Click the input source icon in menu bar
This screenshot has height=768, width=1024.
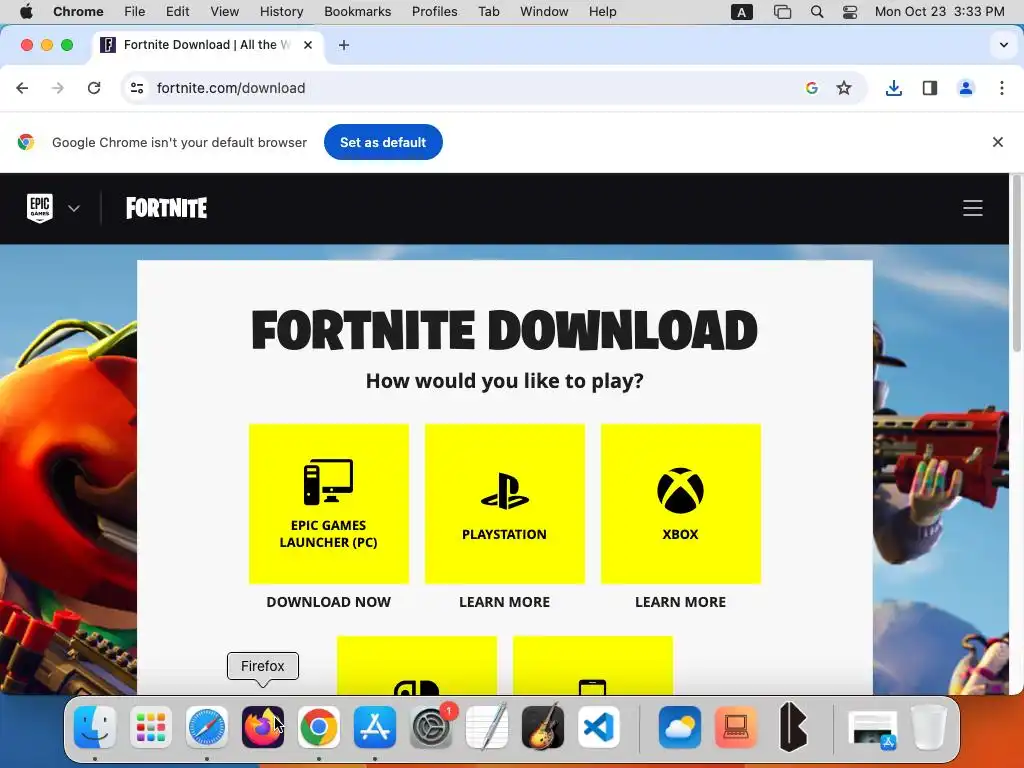(x=741, y=12)
